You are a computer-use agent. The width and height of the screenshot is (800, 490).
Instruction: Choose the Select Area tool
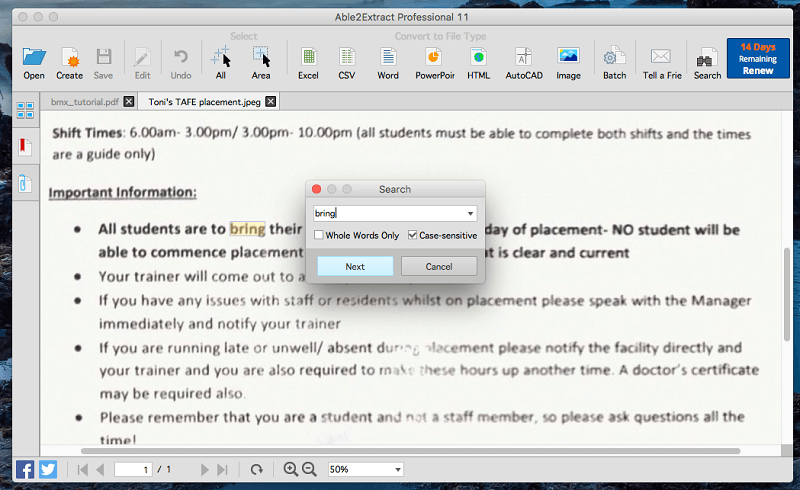[x=261, y=57]
